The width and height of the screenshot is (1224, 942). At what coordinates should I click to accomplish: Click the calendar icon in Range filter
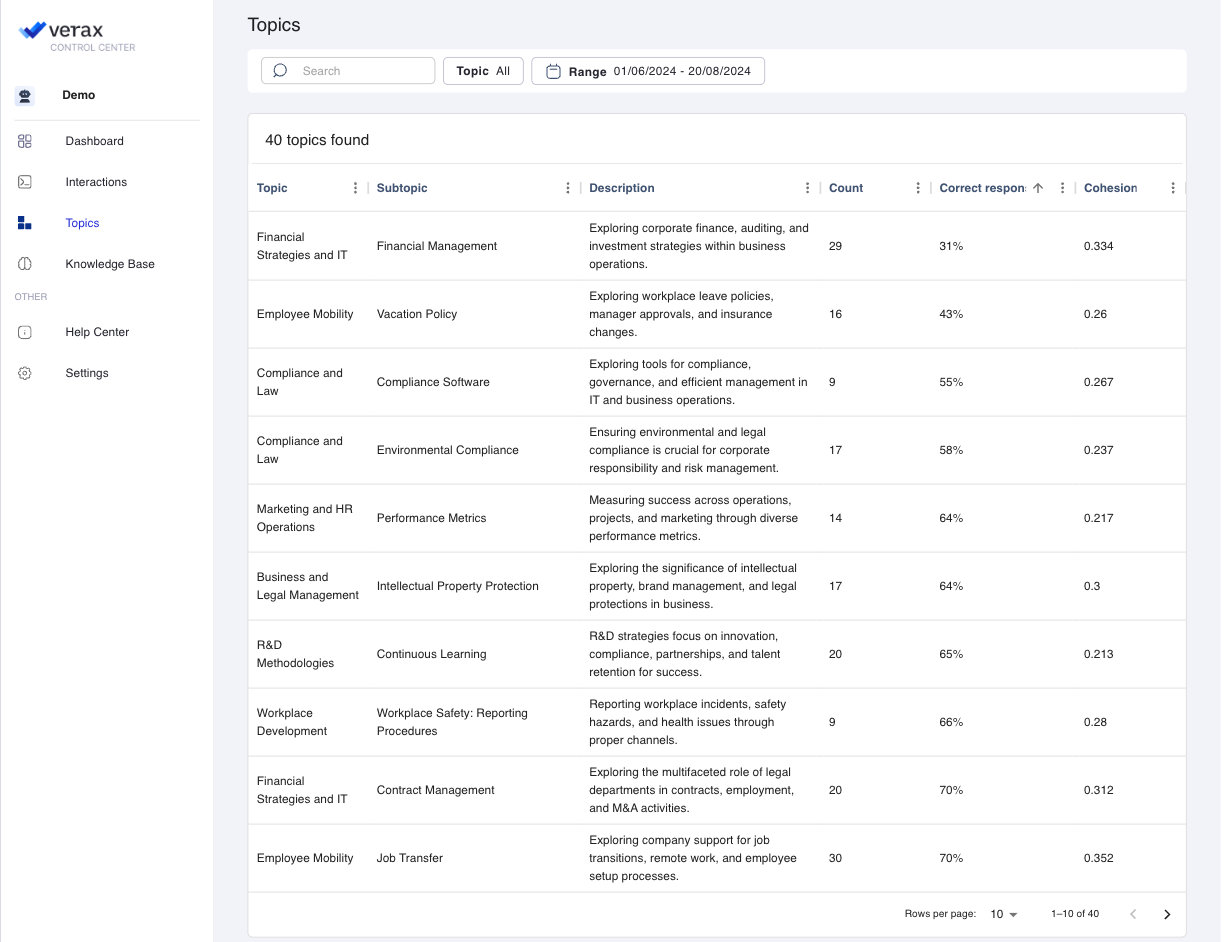pyautogui.click(x=553, y=71)
